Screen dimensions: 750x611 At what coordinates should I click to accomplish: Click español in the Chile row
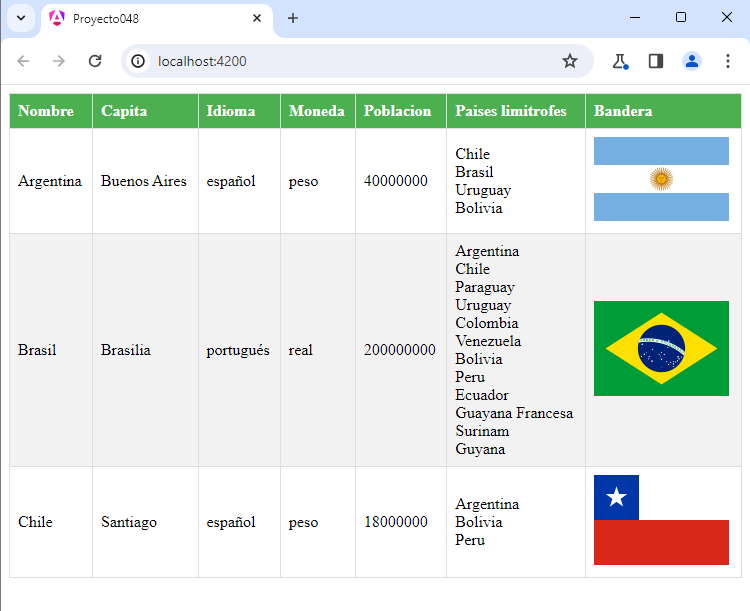click(x=231, y=522)
